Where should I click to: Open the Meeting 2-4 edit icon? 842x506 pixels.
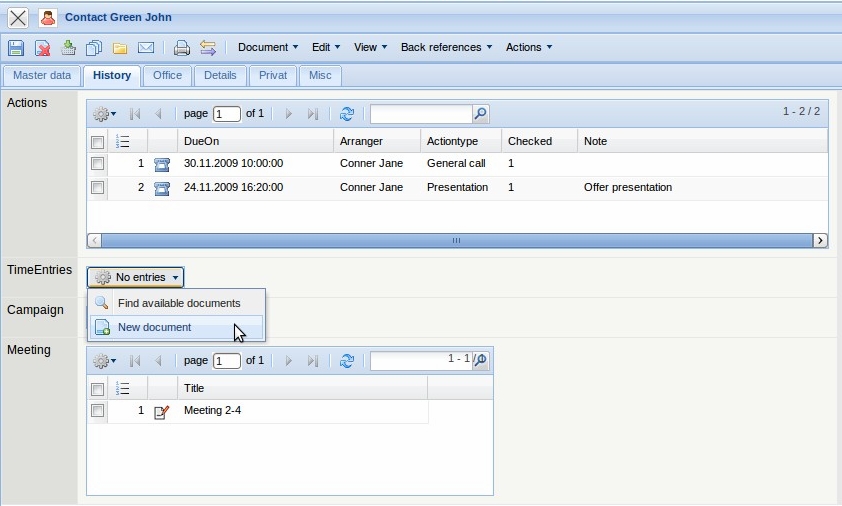[162, 411]
